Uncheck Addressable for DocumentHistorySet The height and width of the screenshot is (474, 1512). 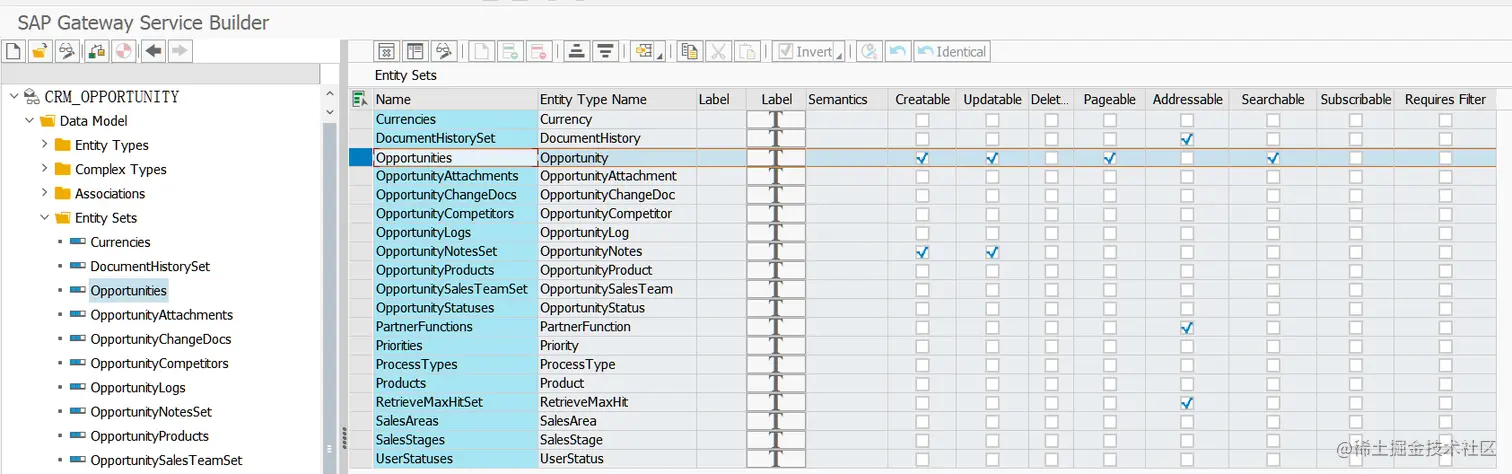coord(1187,139)
